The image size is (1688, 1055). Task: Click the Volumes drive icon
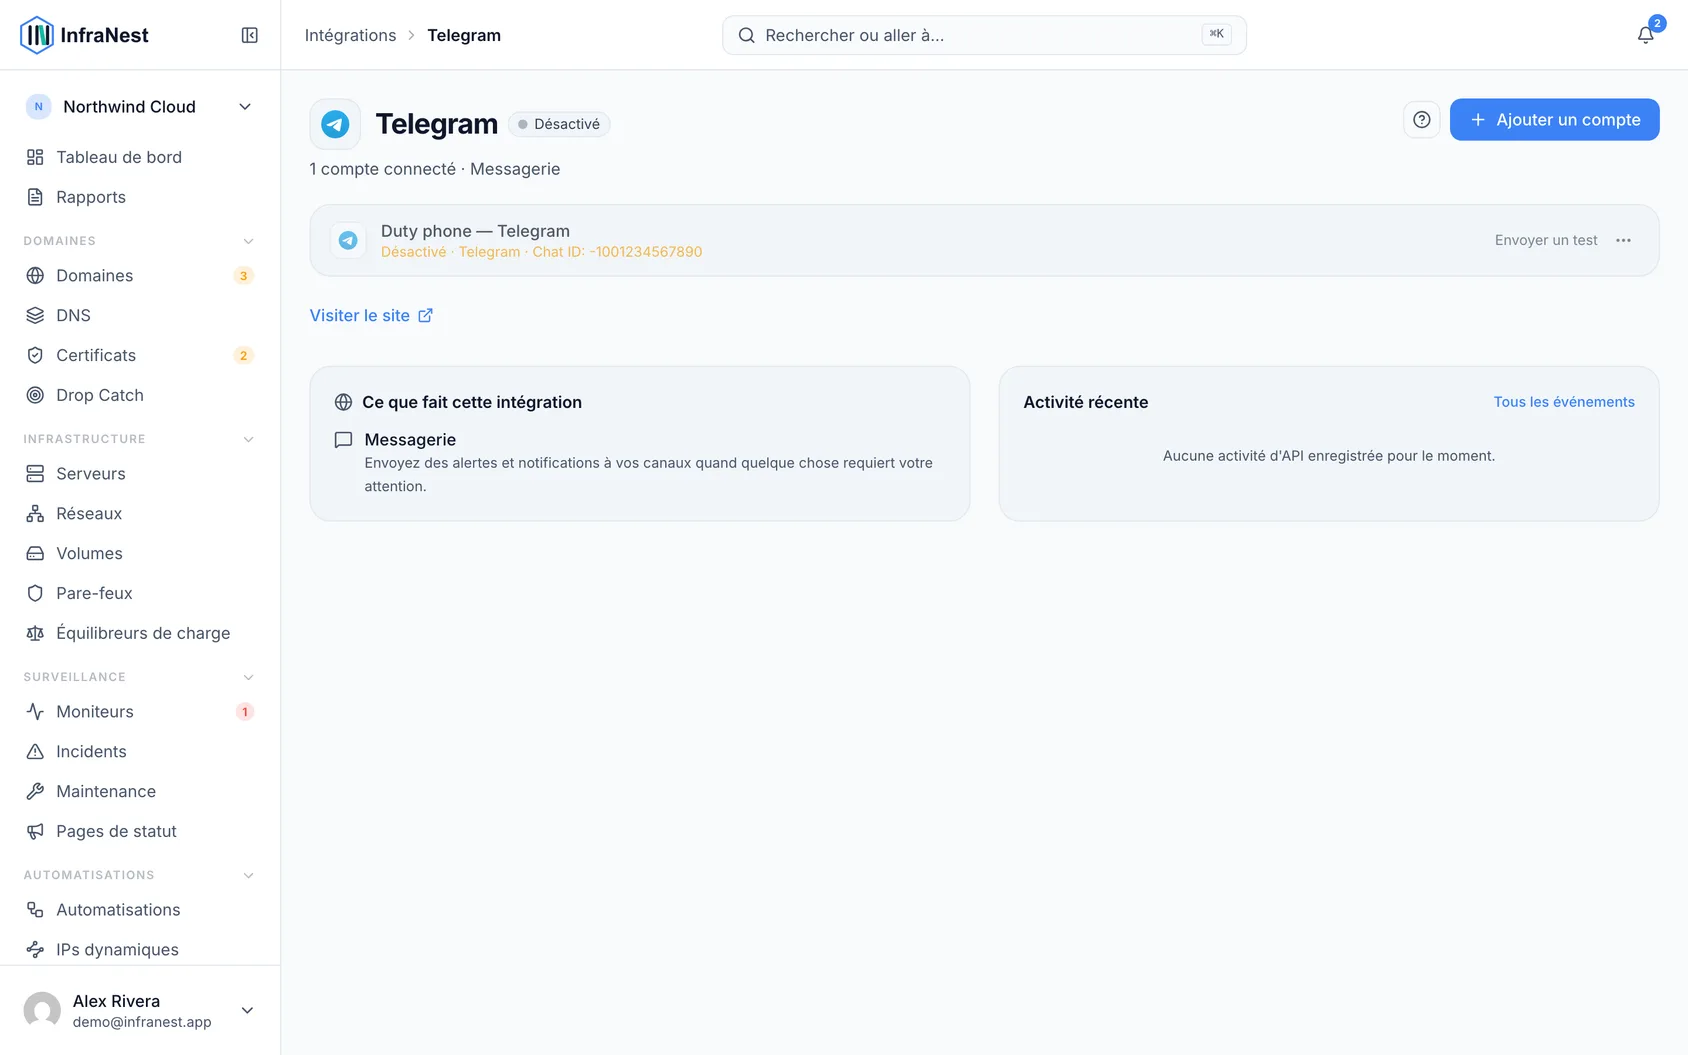click(35, 553)
